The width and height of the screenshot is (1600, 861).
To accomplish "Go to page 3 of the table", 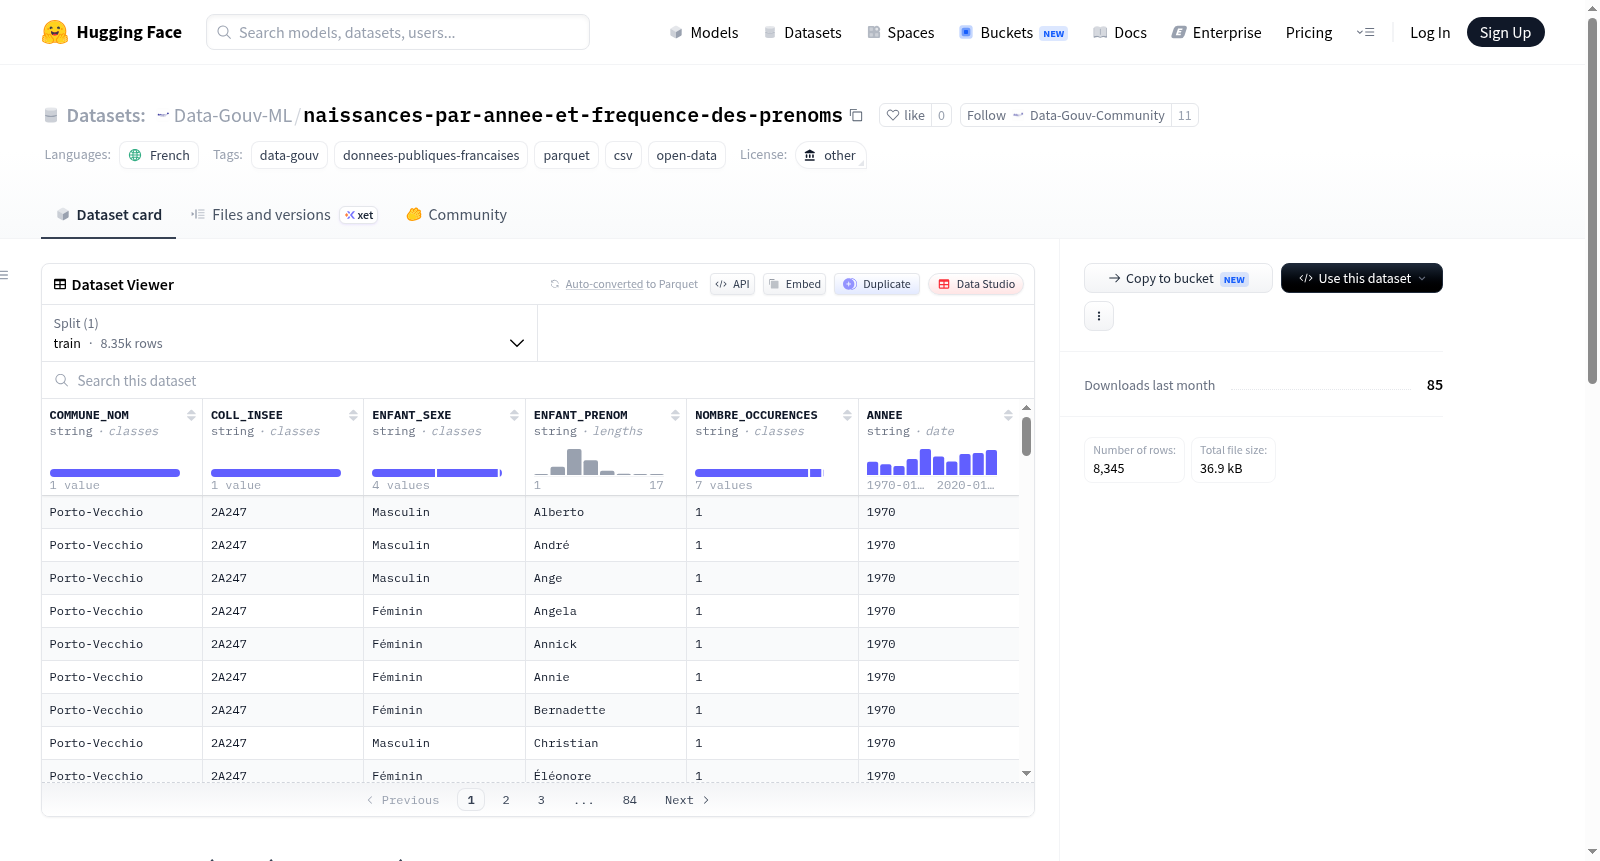I will (541, 800).
